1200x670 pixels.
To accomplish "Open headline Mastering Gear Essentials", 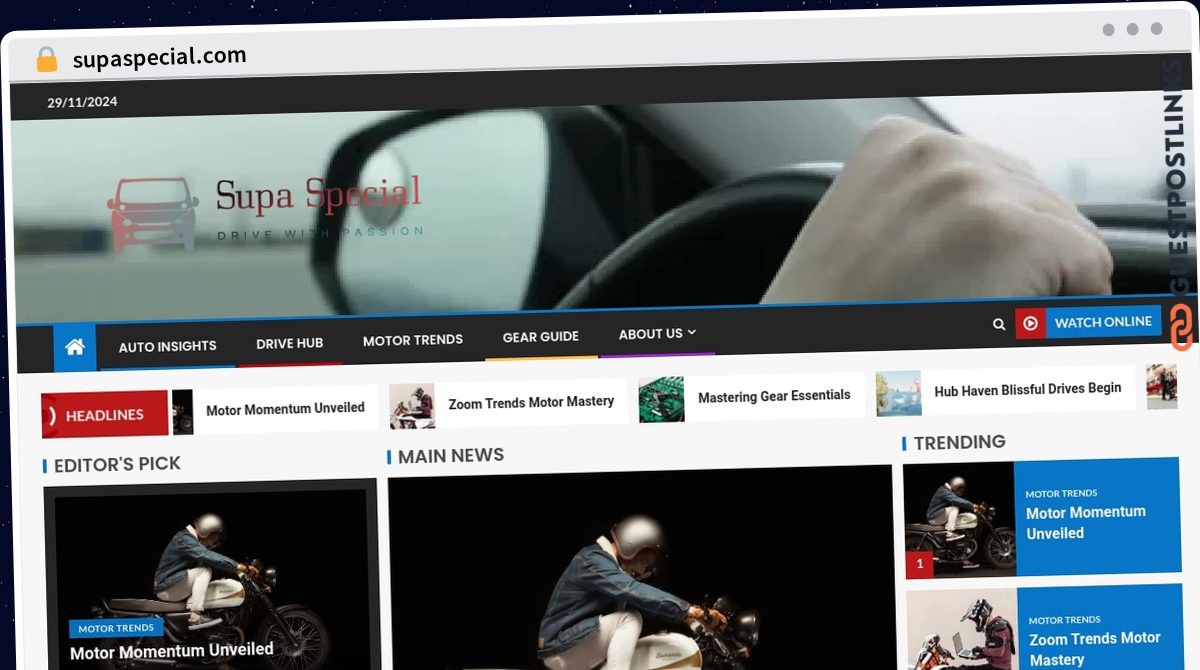I will coord(774,396).
